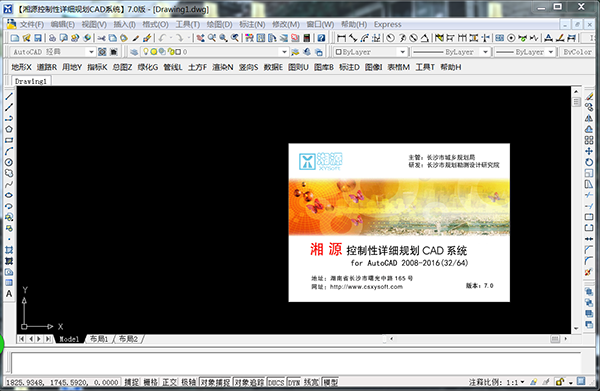
Task: Open the 文件(F) menu
Action: 31,24
